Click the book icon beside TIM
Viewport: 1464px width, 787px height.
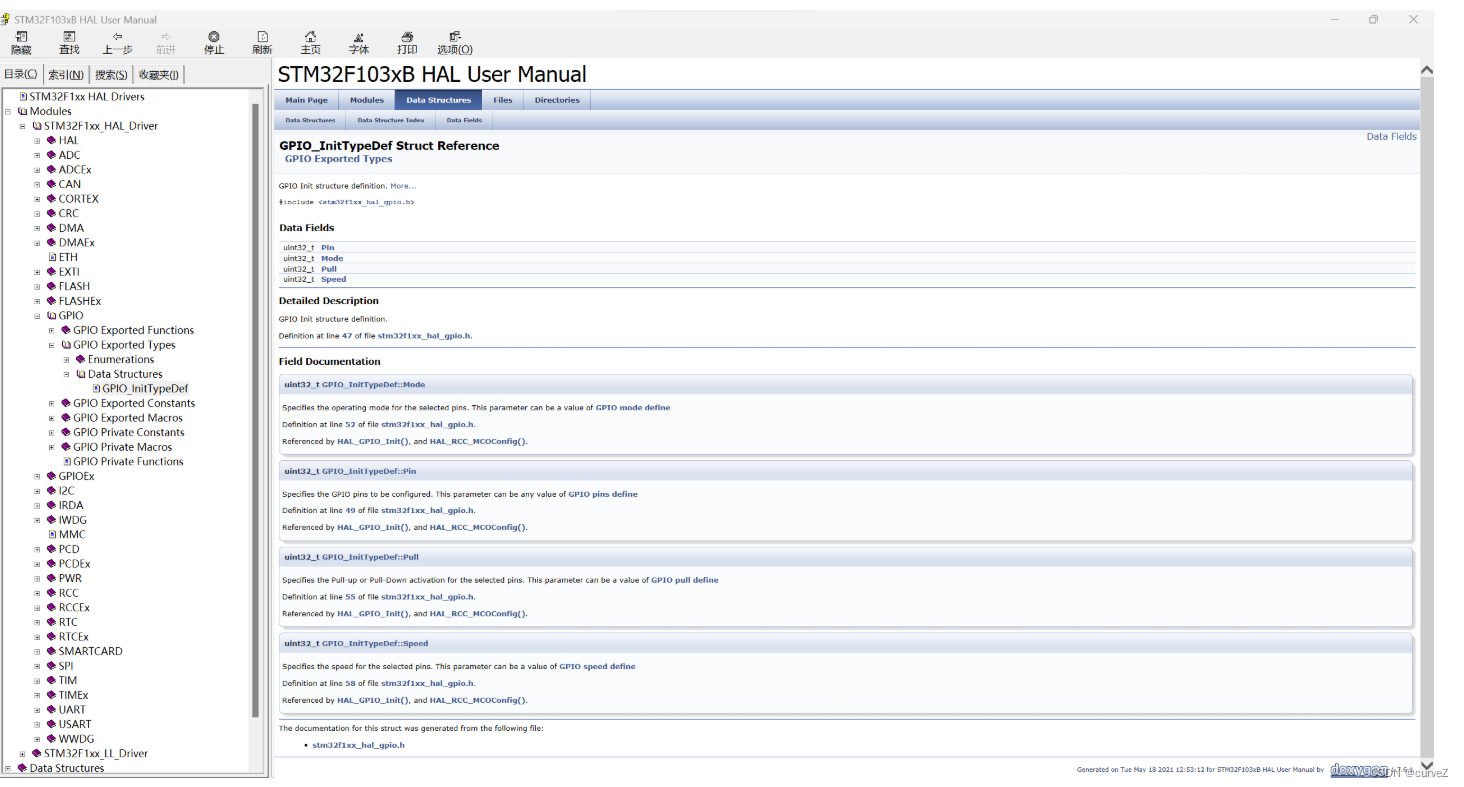click(51, 681)
